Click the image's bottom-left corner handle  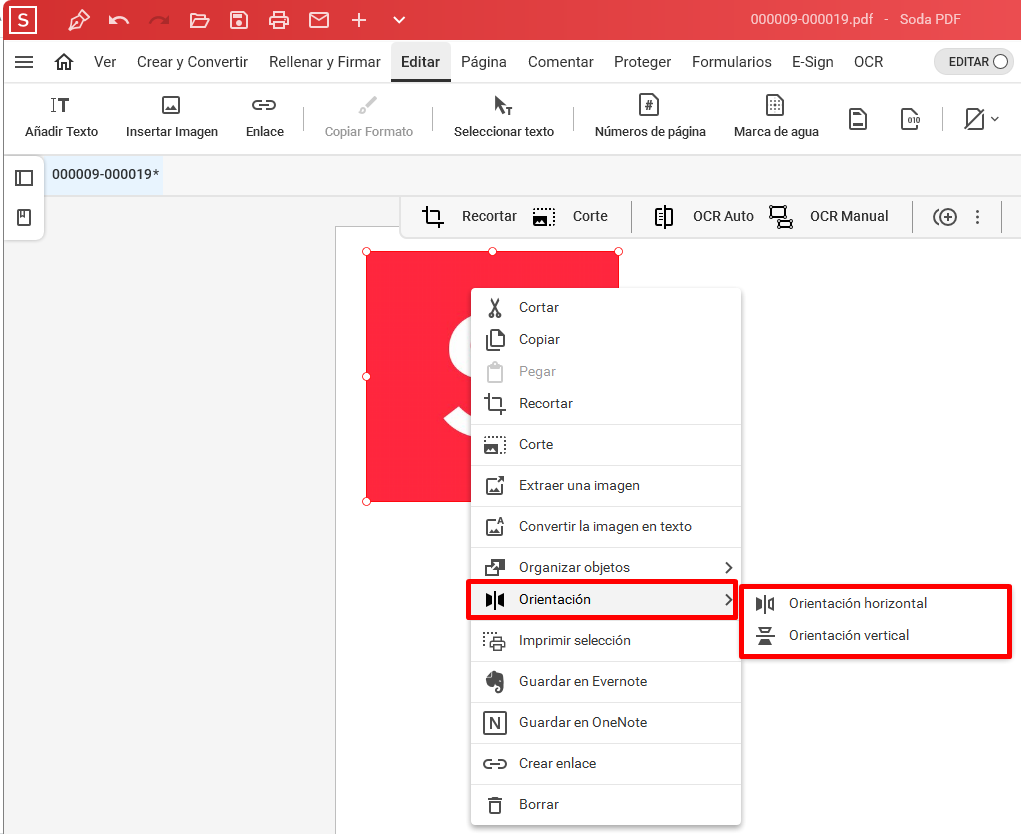coord(367,501)
